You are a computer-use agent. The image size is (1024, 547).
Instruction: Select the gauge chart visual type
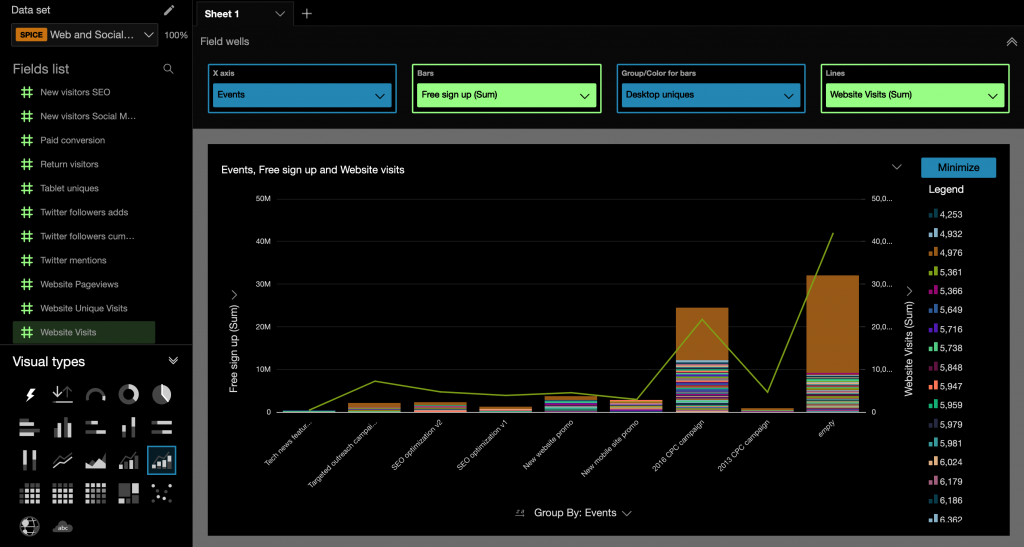95,395
